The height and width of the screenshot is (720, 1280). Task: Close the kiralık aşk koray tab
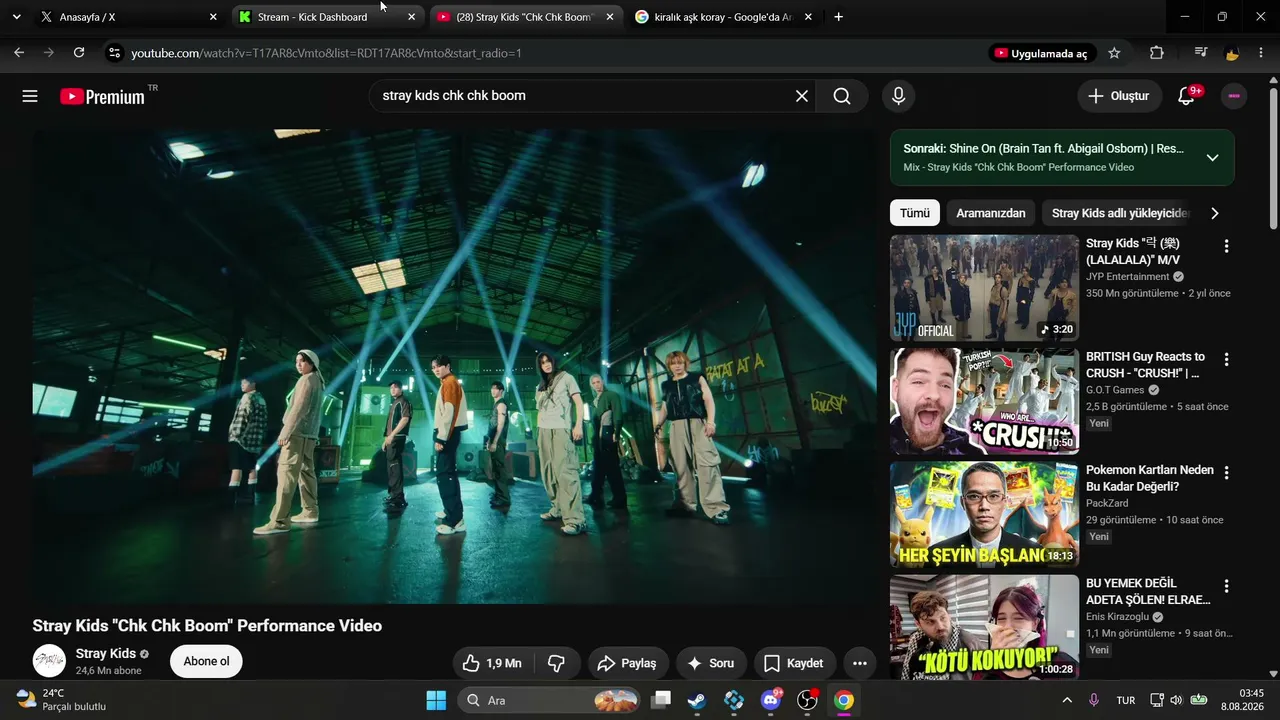(x=808, y=17)
